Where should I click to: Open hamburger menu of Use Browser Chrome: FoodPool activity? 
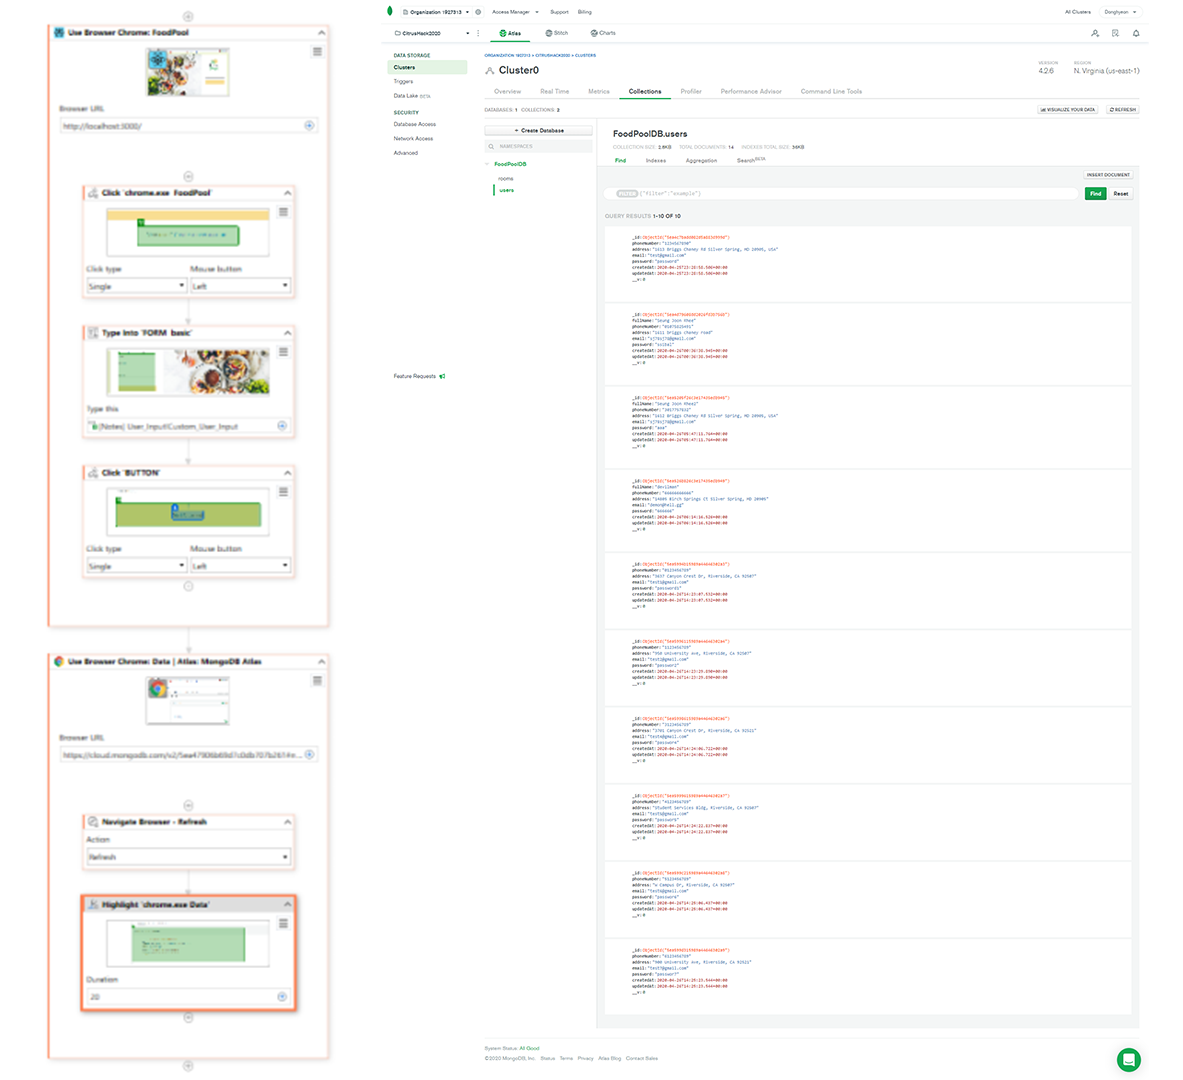(317, 51)
